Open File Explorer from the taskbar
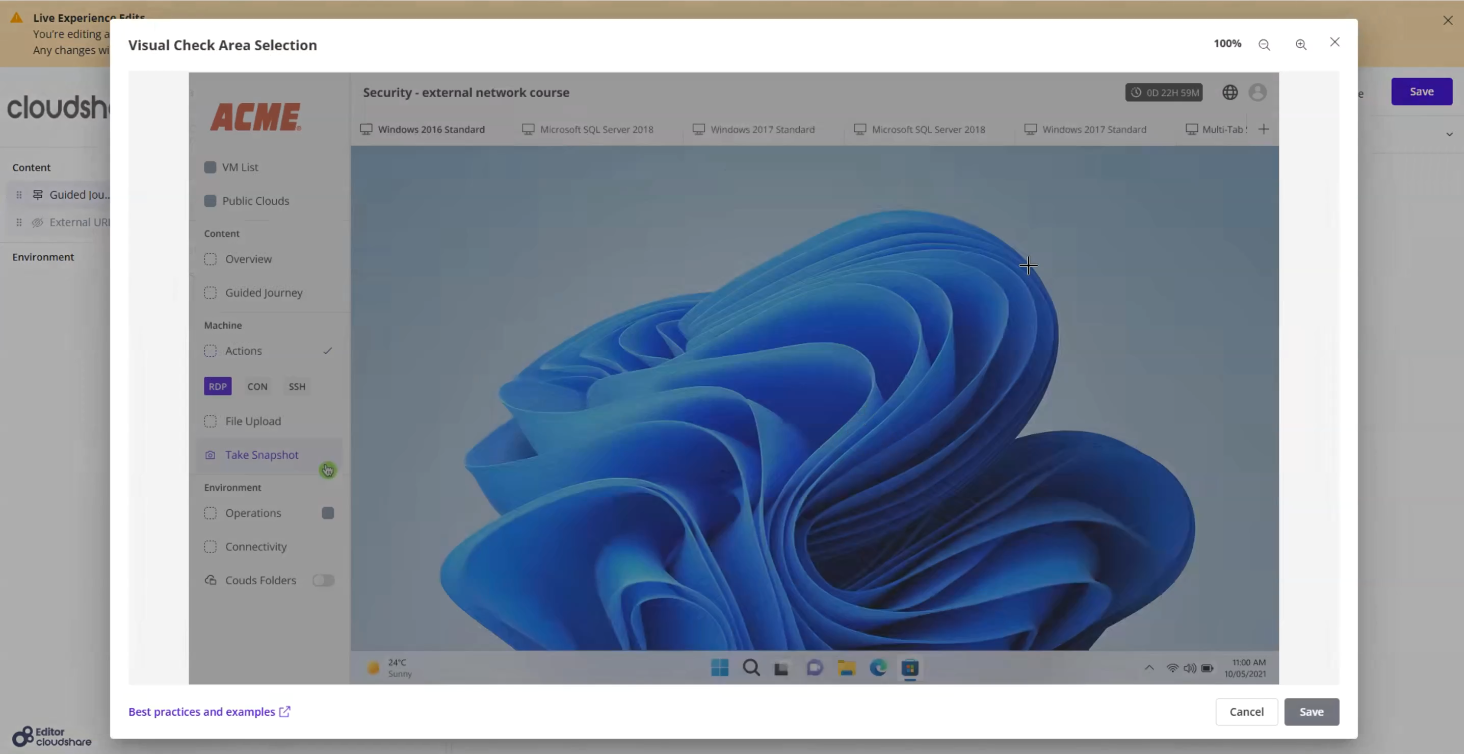This screenshot has height=754, width=1464. tap(846, 668)
